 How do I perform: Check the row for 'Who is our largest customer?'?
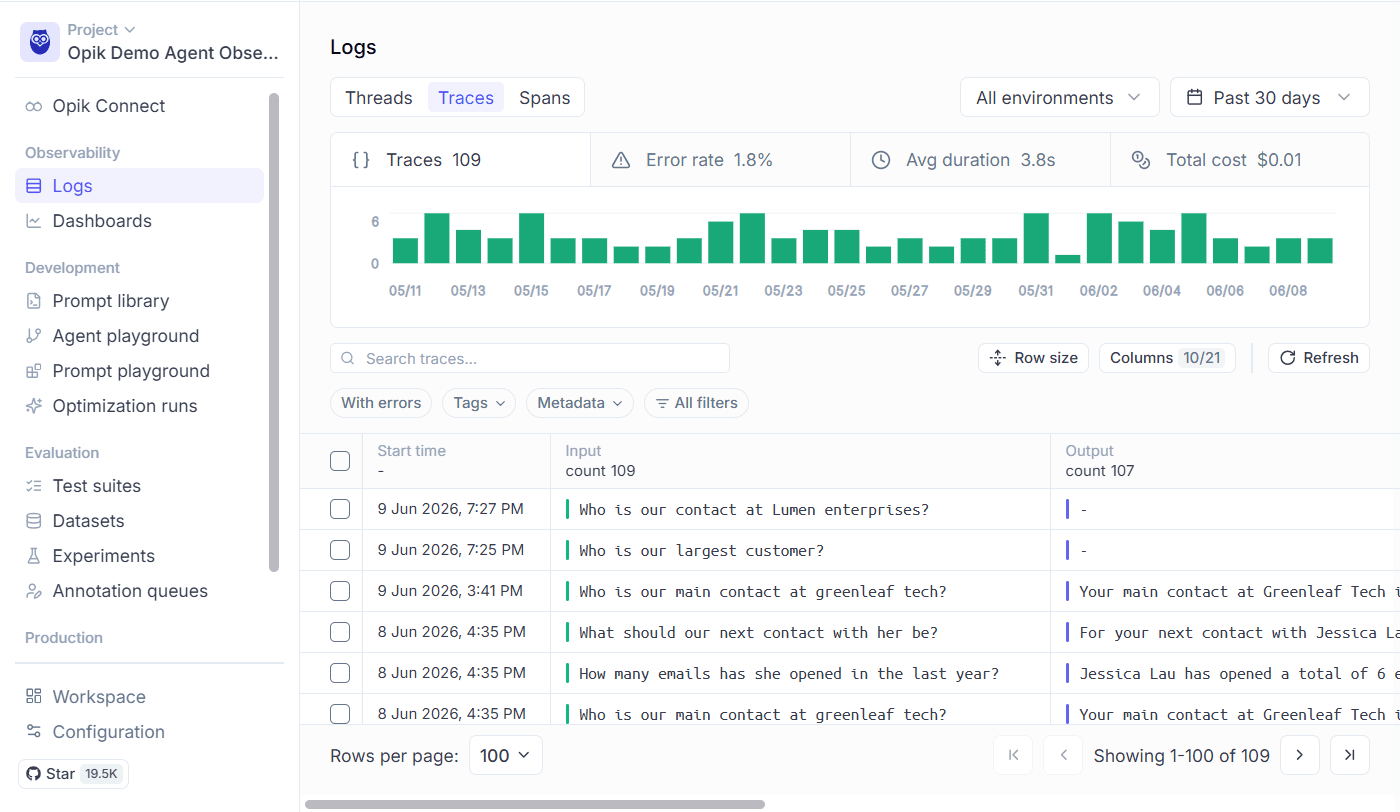pyautogui.click(x=340, y=551)
